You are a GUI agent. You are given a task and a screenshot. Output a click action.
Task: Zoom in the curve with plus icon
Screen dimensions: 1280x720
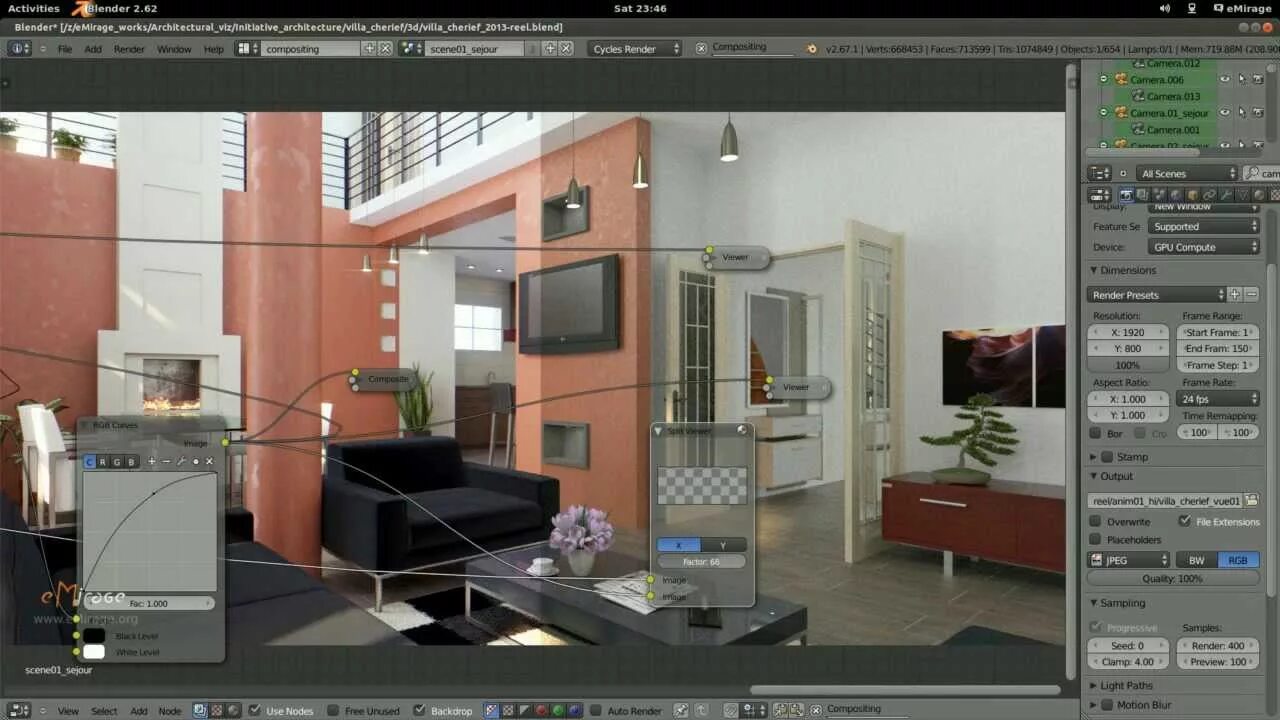tap(152, 461)
